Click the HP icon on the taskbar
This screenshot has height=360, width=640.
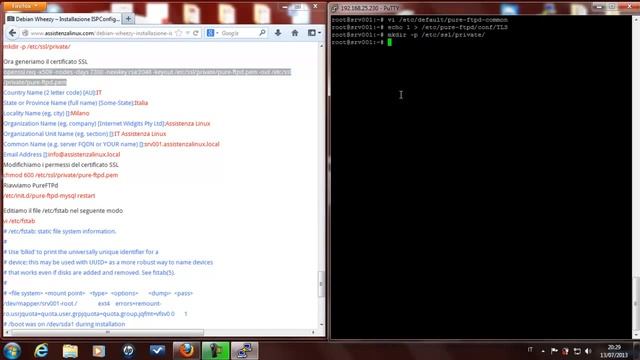click(x=128, y=351)
